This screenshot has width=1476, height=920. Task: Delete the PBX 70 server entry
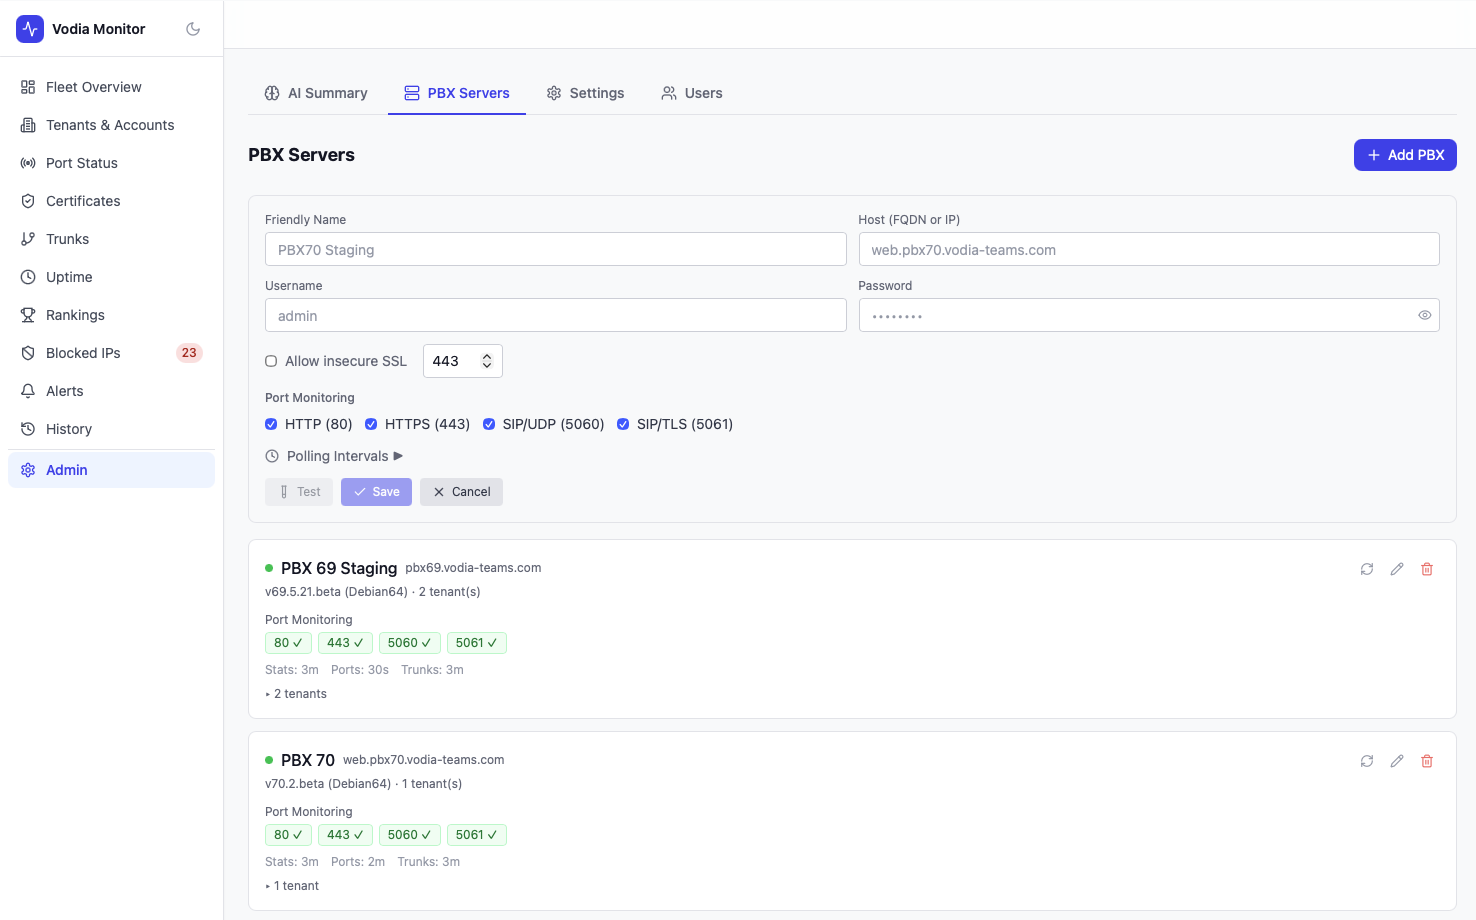point(1427,761)
